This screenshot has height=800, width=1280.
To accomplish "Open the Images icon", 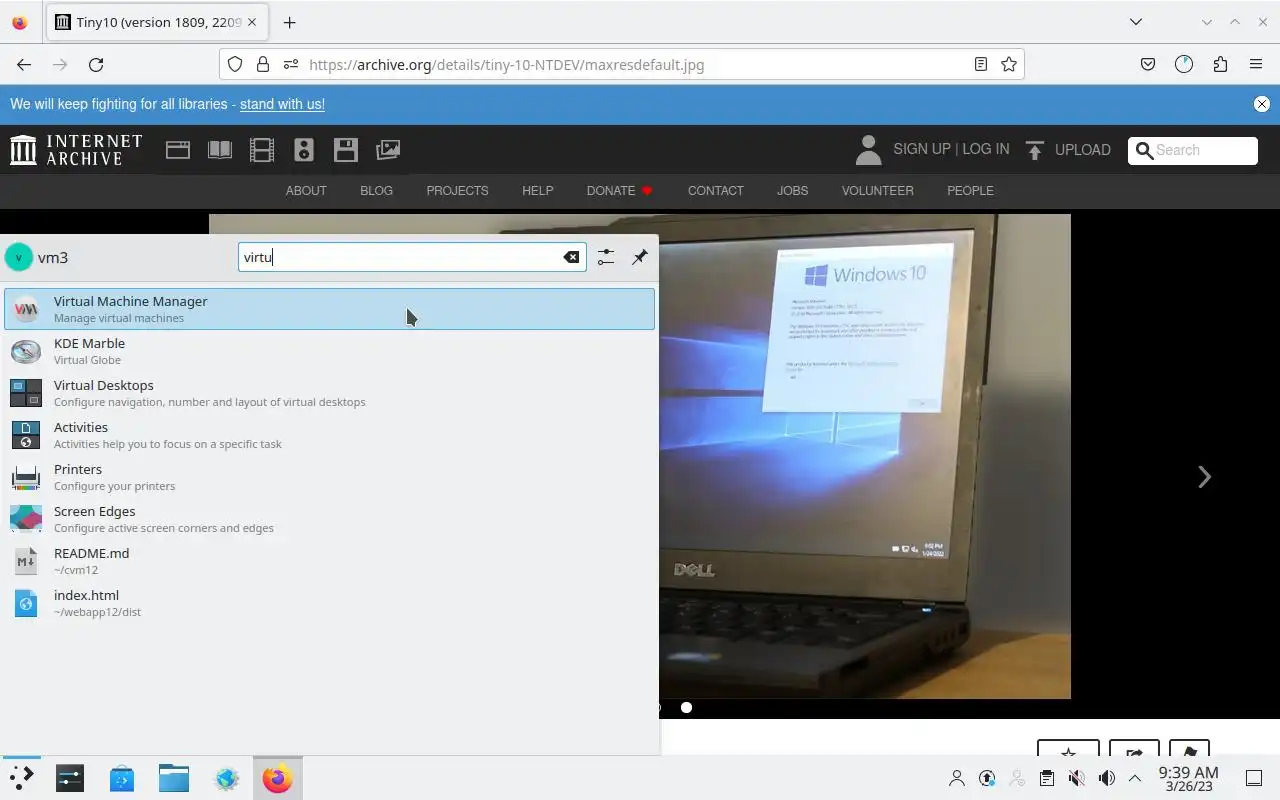I will point(388,150).
